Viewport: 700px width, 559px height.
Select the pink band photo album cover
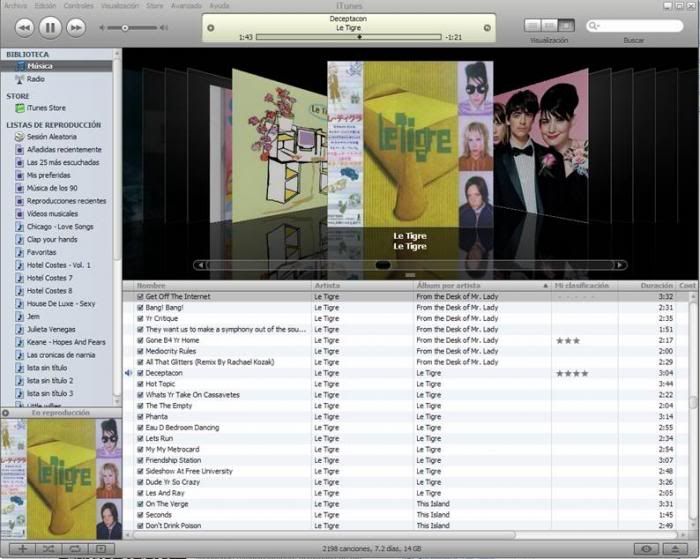pyautogui.click(x=541, y=147)
